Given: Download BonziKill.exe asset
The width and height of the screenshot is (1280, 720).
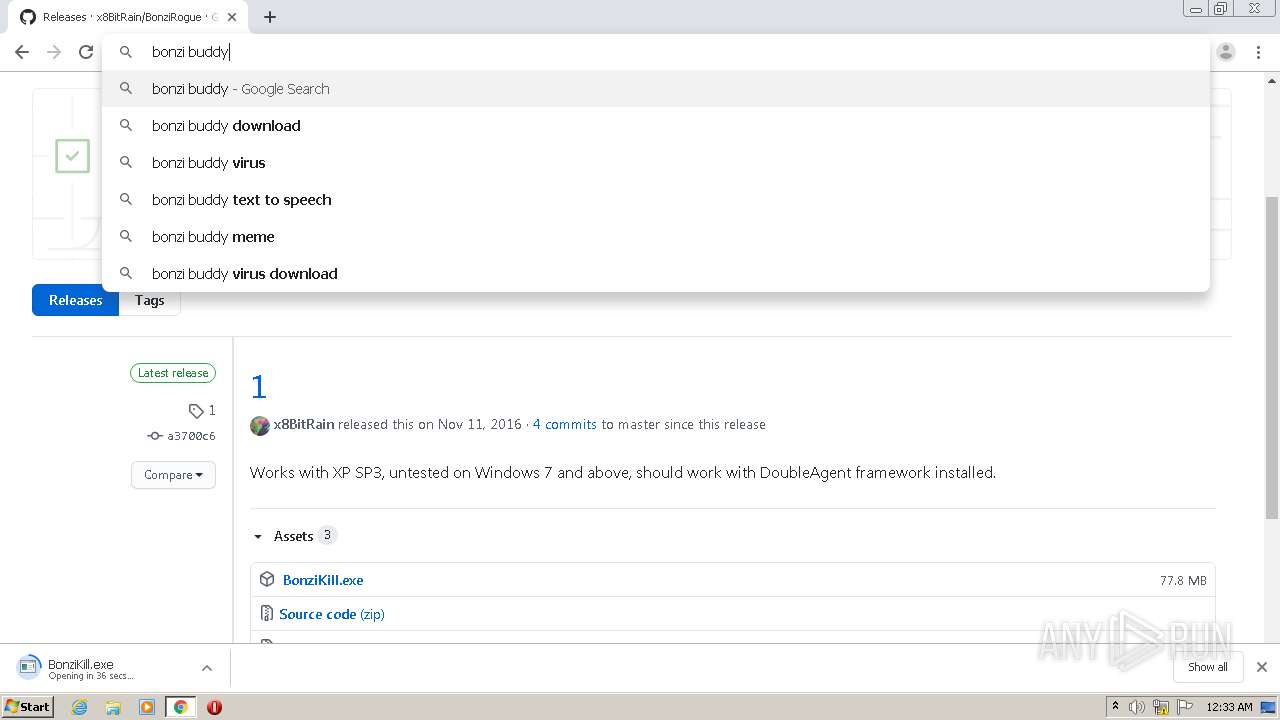Looking at the screenshot, I should point(323,580).
